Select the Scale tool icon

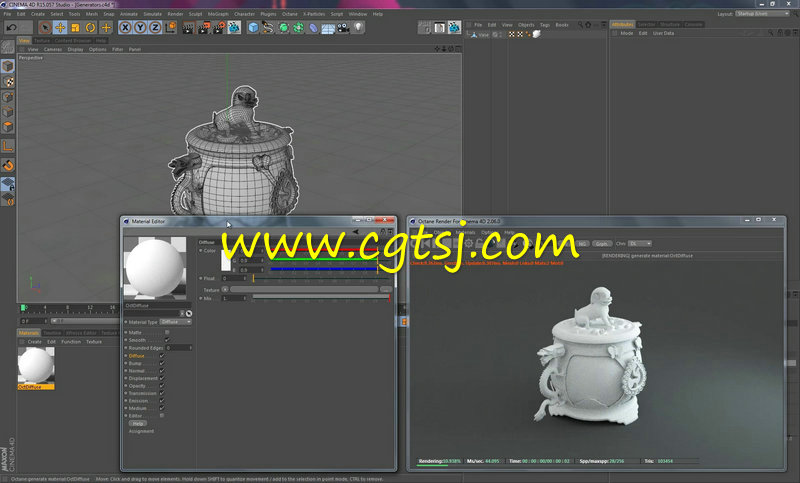click(x=76, y=28)
